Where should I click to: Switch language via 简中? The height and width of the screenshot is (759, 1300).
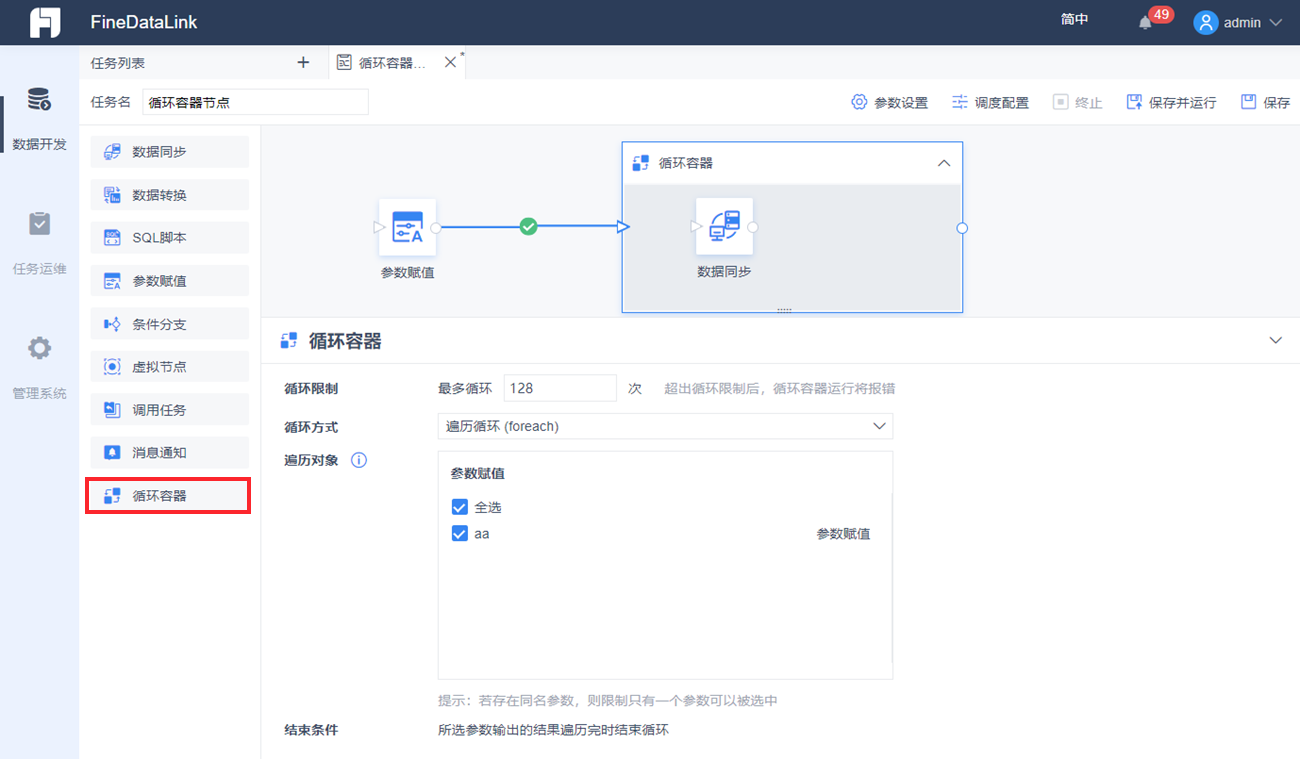[x=1075, y=20]
